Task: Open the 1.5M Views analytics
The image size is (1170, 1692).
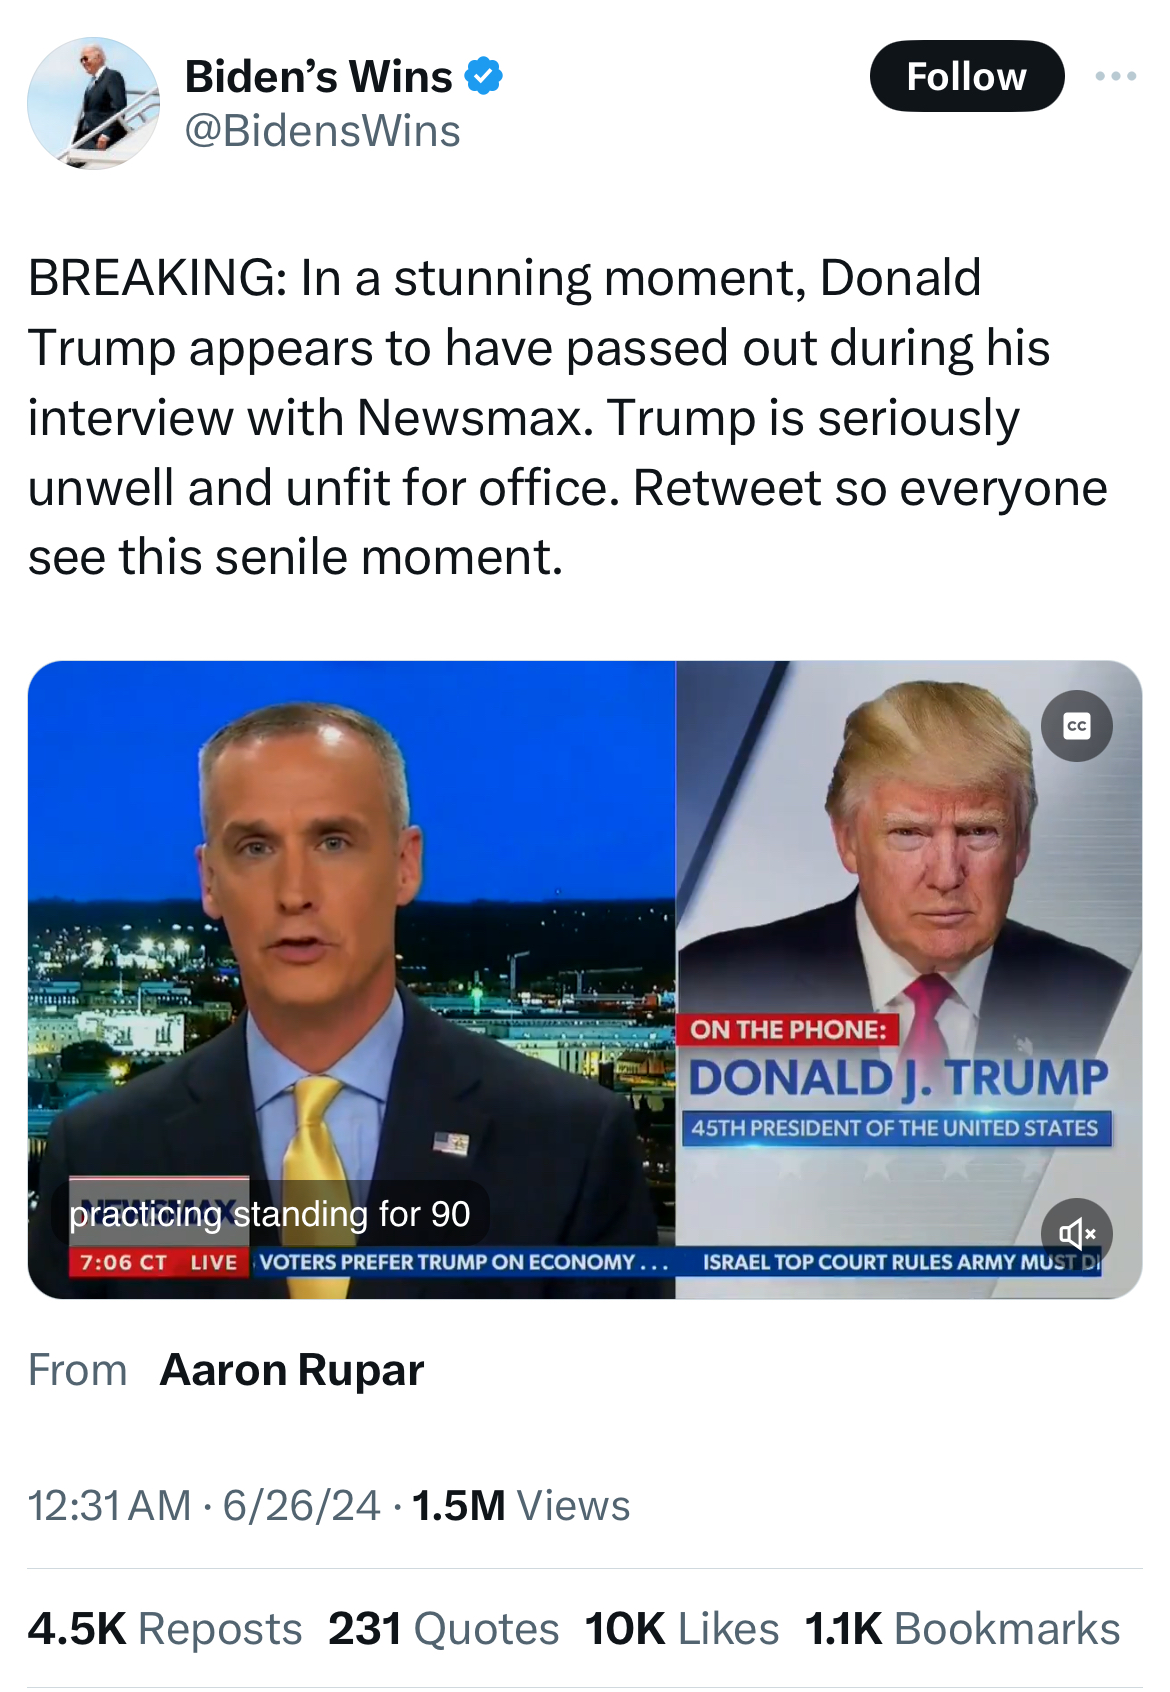Action: pyautogui.click(x=520, y=1505)
